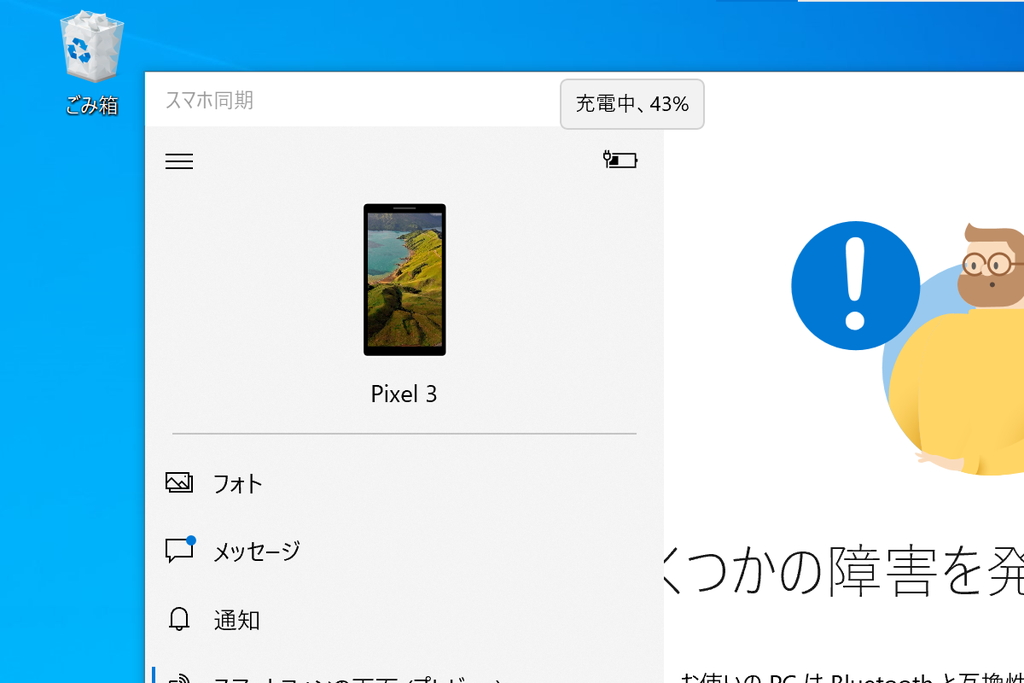
Task: Click the ごみ箱 desktop label
Action: 91,105
